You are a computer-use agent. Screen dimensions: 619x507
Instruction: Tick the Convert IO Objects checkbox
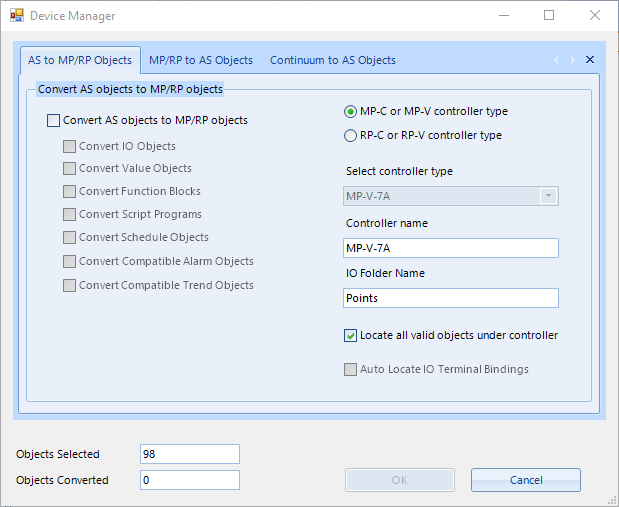click(x=69, y=146)
